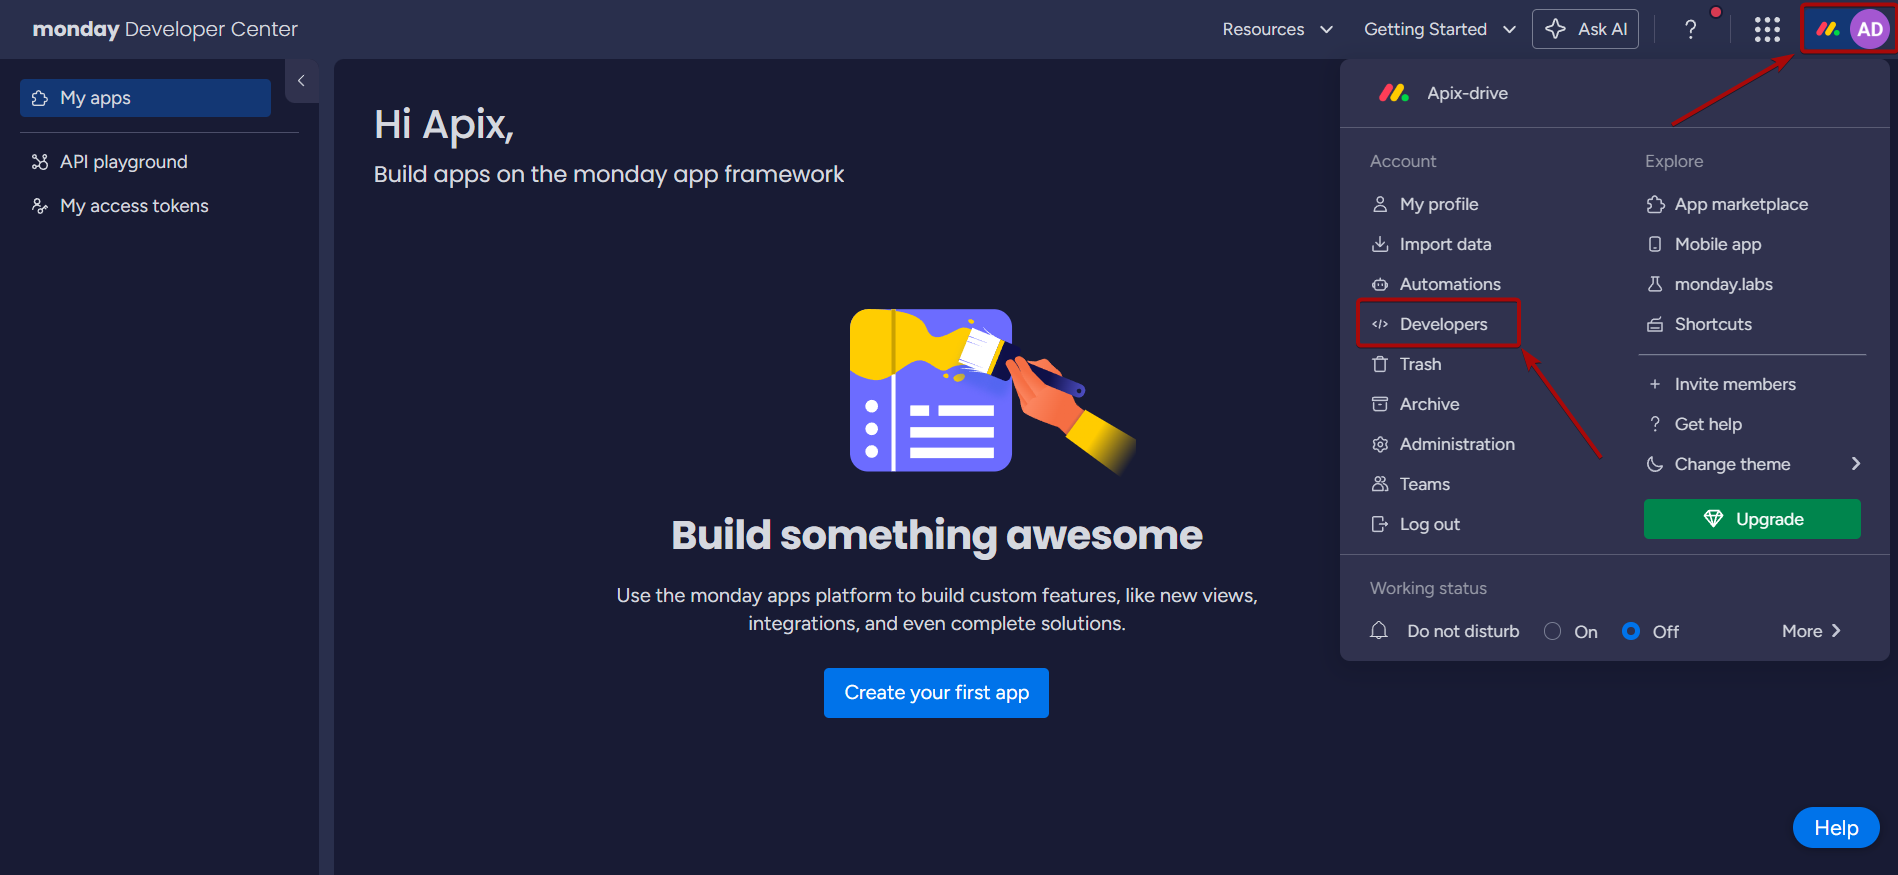Open the Mobile app link
This screenshot has width=1898, height=875.
click(1718, 244)
